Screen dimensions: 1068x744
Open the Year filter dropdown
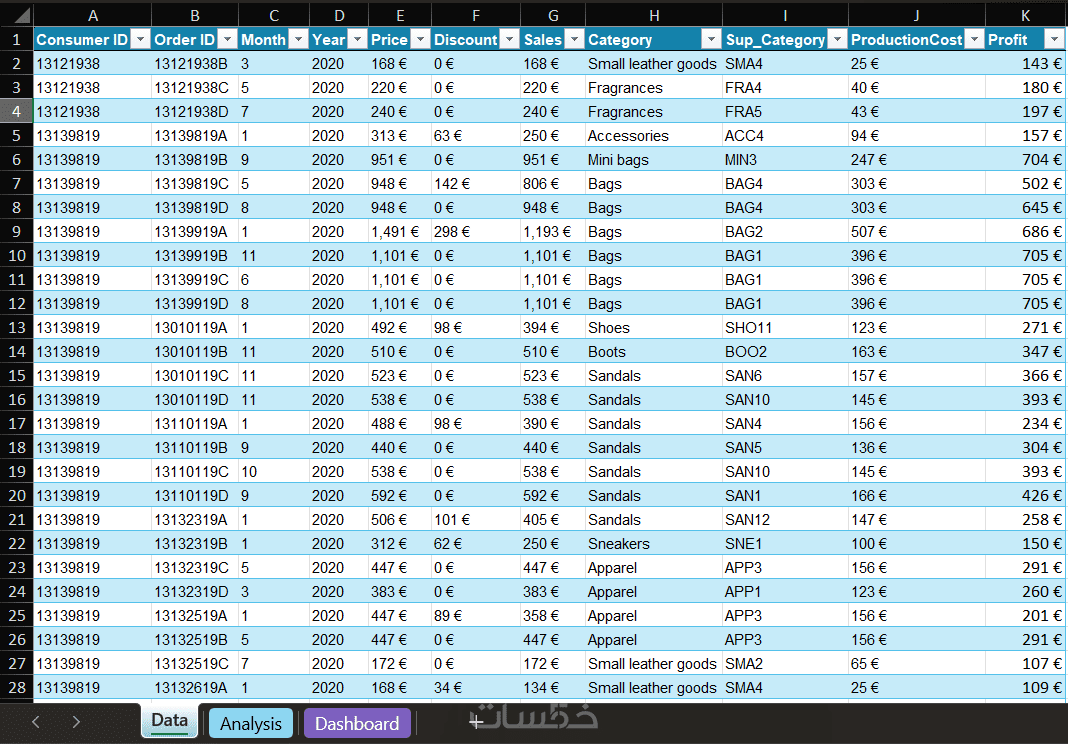(x=358, y=40)
